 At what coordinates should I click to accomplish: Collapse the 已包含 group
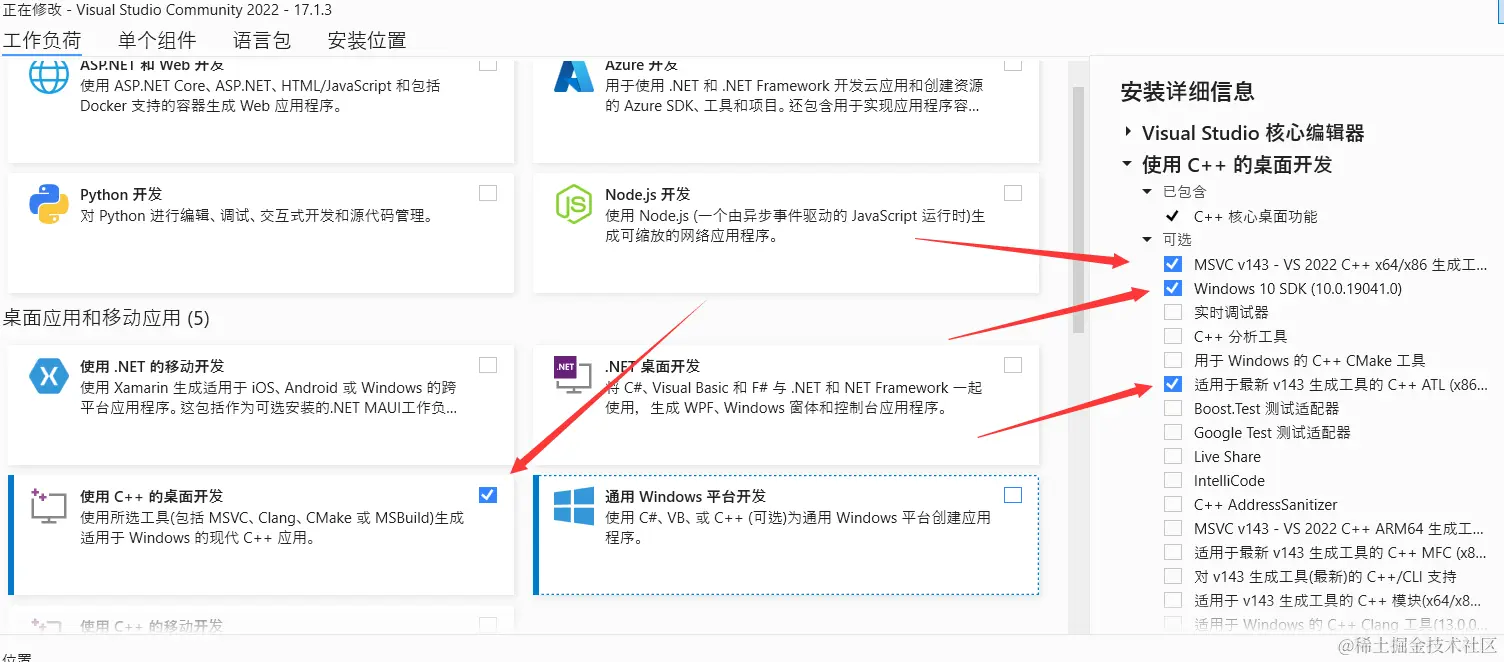coord(1148,191)
